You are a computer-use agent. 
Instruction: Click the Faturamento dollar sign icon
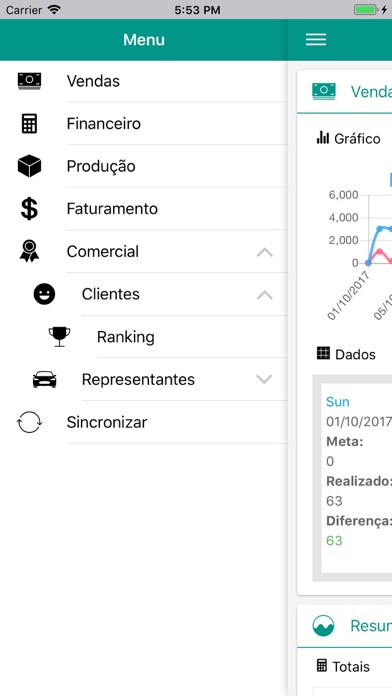point(29,209)
